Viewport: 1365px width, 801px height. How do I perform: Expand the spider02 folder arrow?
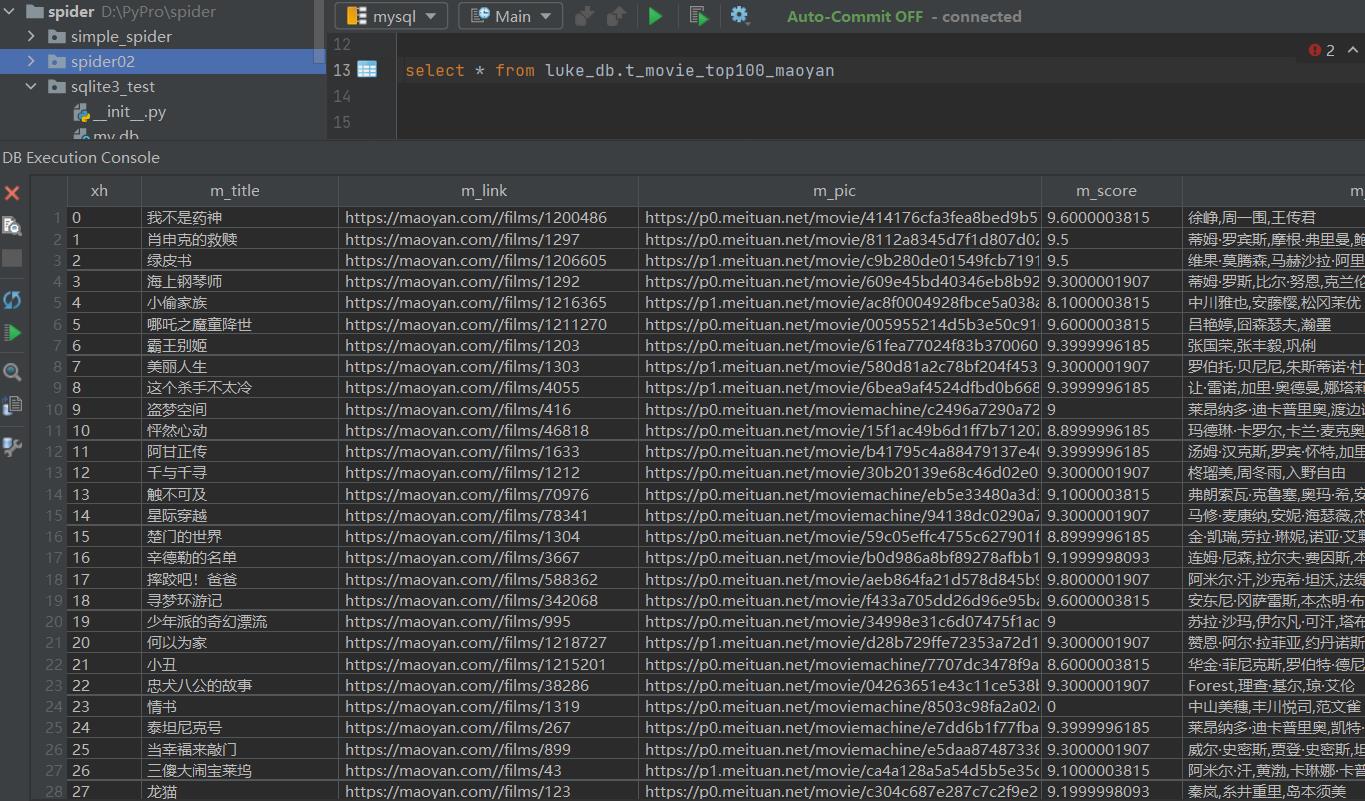pos(32,61)
